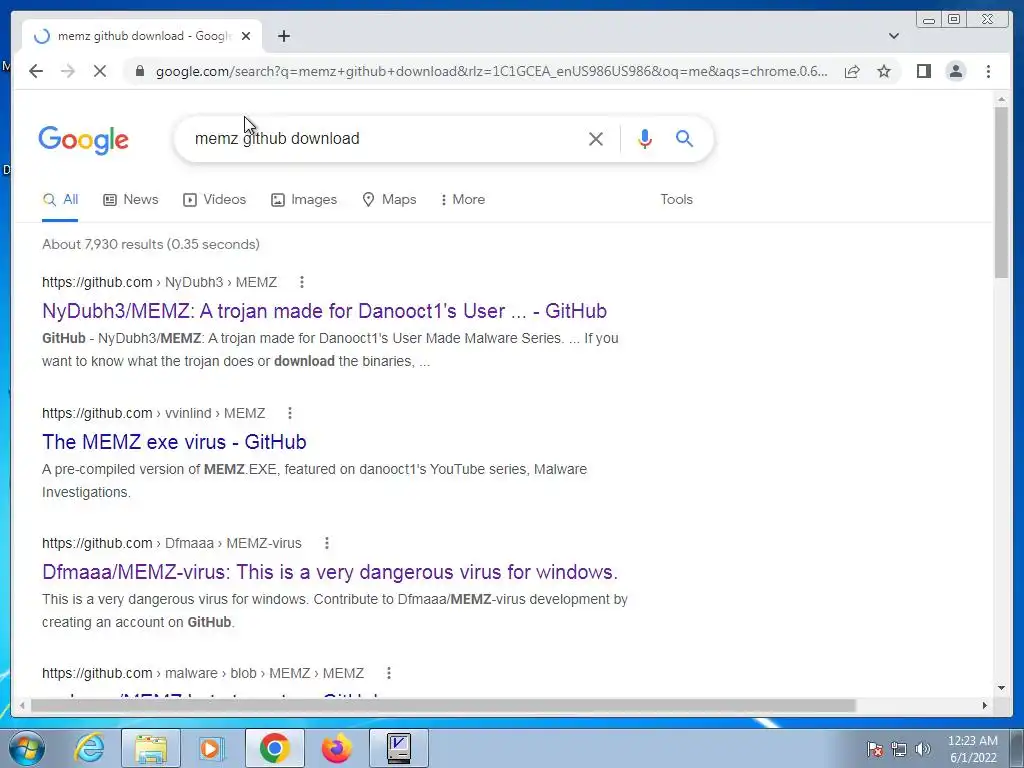Image resolution: width=1024 pixels, height=768 pixels.
Task: Click the forward navigation arrow
Action: pyautogui.click(x=68, y=71)
